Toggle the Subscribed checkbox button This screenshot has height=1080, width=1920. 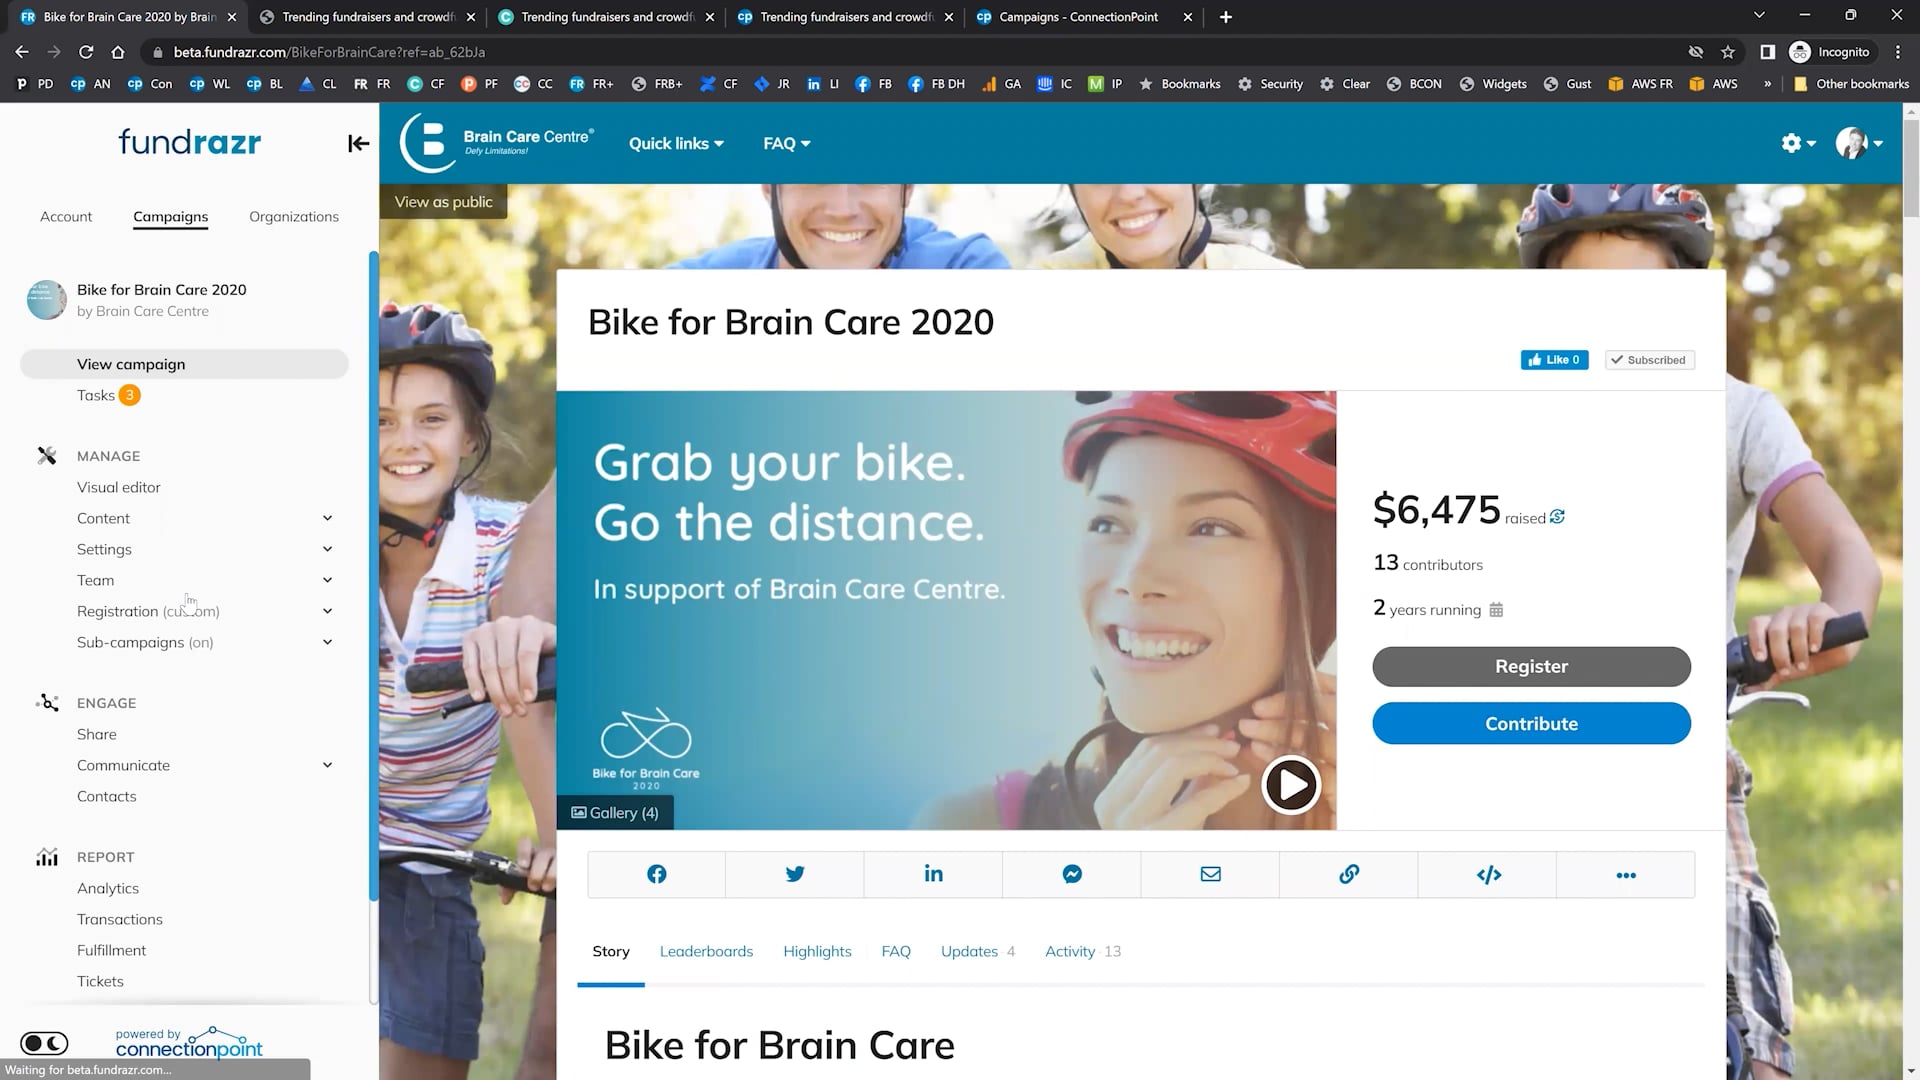(1649, 360)
